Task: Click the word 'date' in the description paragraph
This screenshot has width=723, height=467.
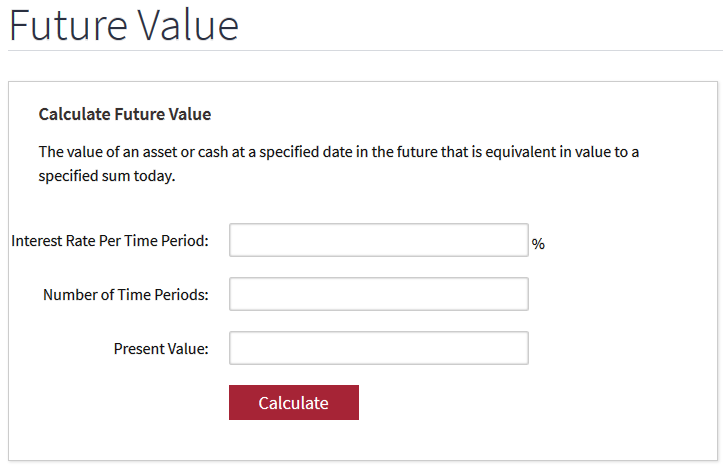Action: 338,152
